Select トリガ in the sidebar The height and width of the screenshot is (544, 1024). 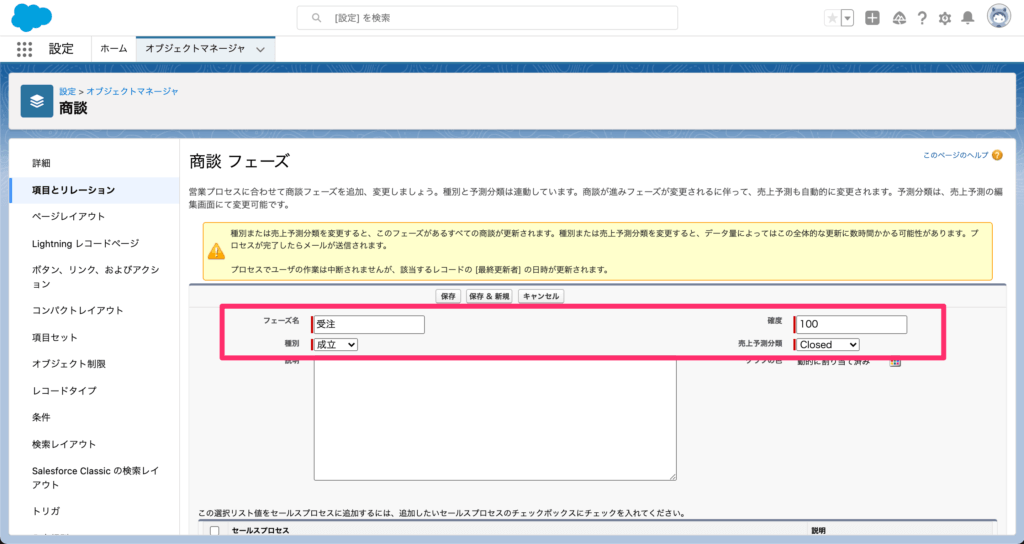pyautogui.click(x=46, y=511)
